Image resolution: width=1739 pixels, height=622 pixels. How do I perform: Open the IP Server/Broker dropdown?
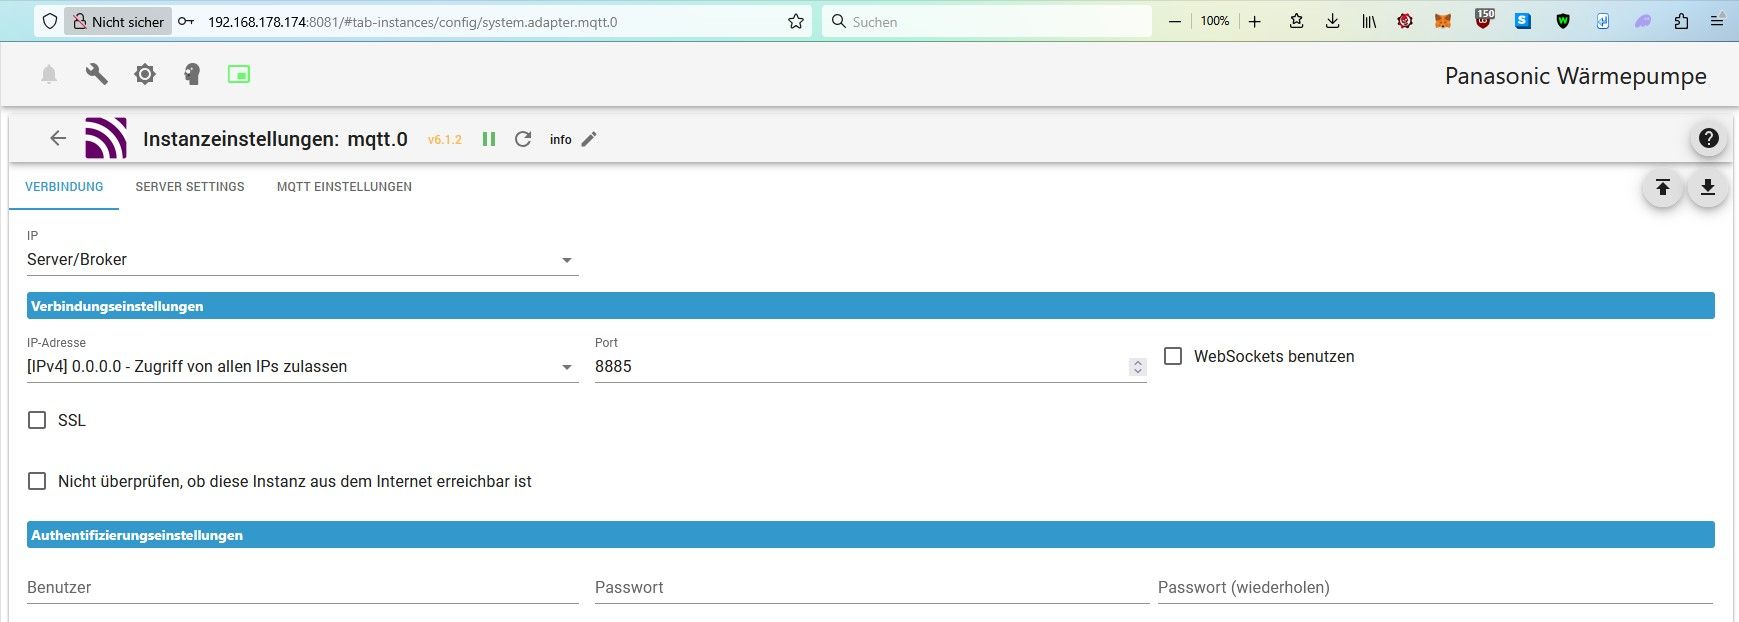coord(302,260)
